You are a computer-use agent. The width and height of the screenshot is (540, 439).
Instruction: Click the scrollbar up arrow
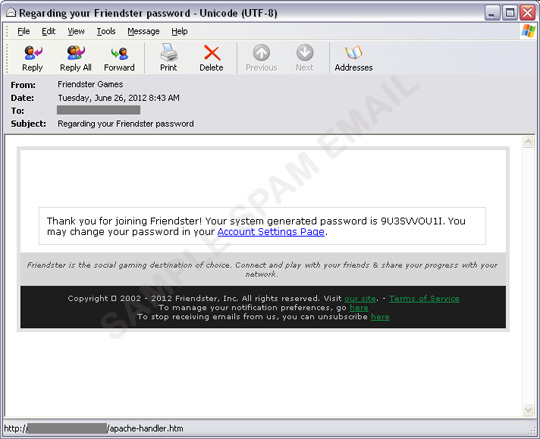[528, 142]
